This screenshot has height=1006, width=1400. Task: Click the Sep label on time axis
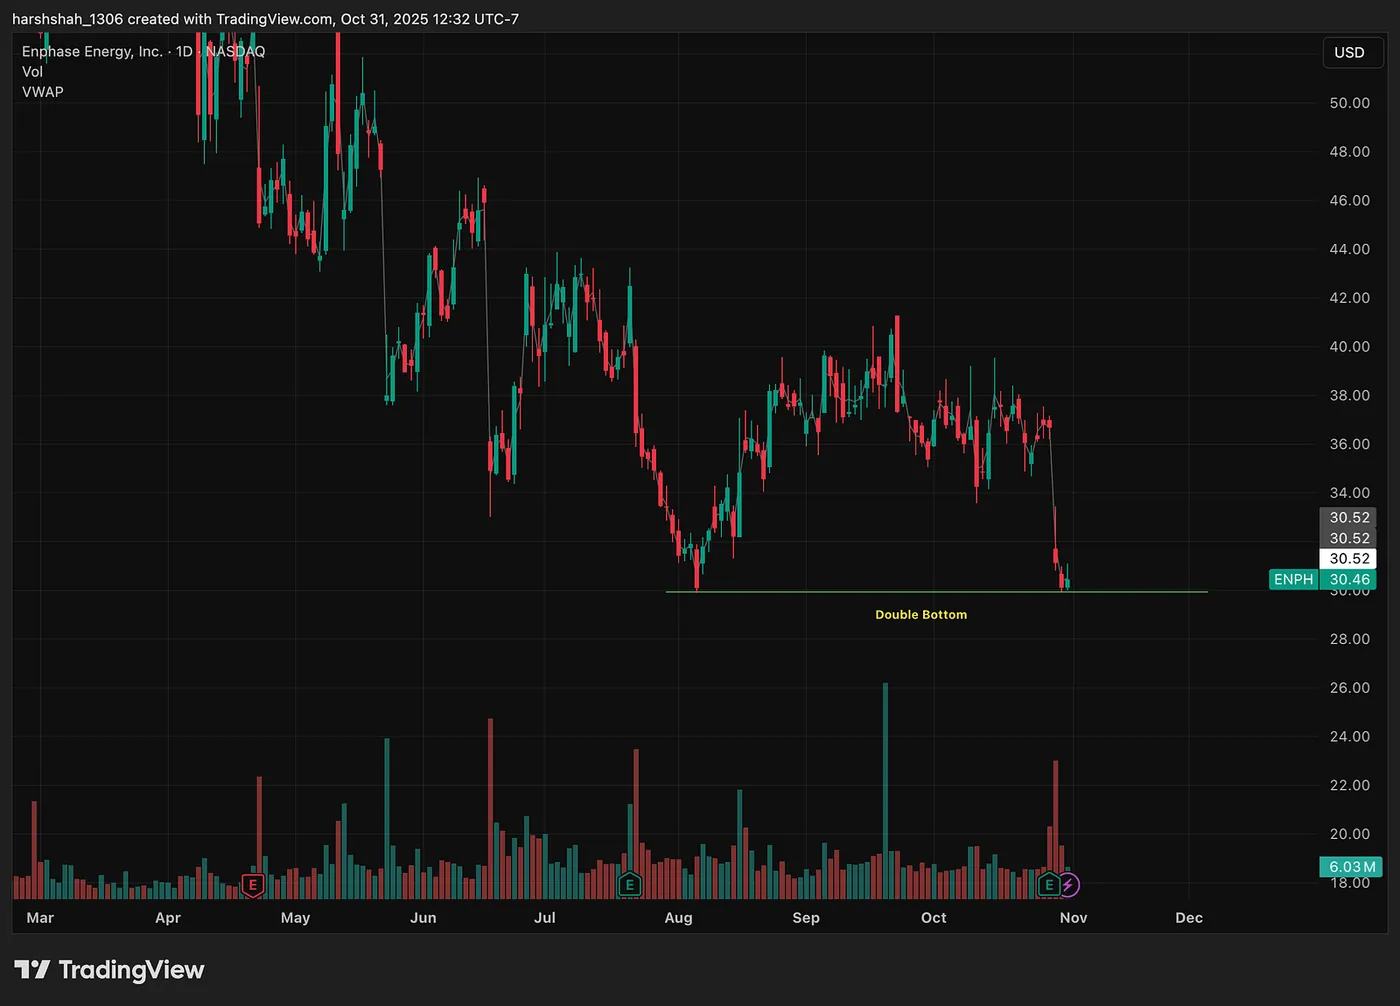pyautogui.click(x=806, y=917)
